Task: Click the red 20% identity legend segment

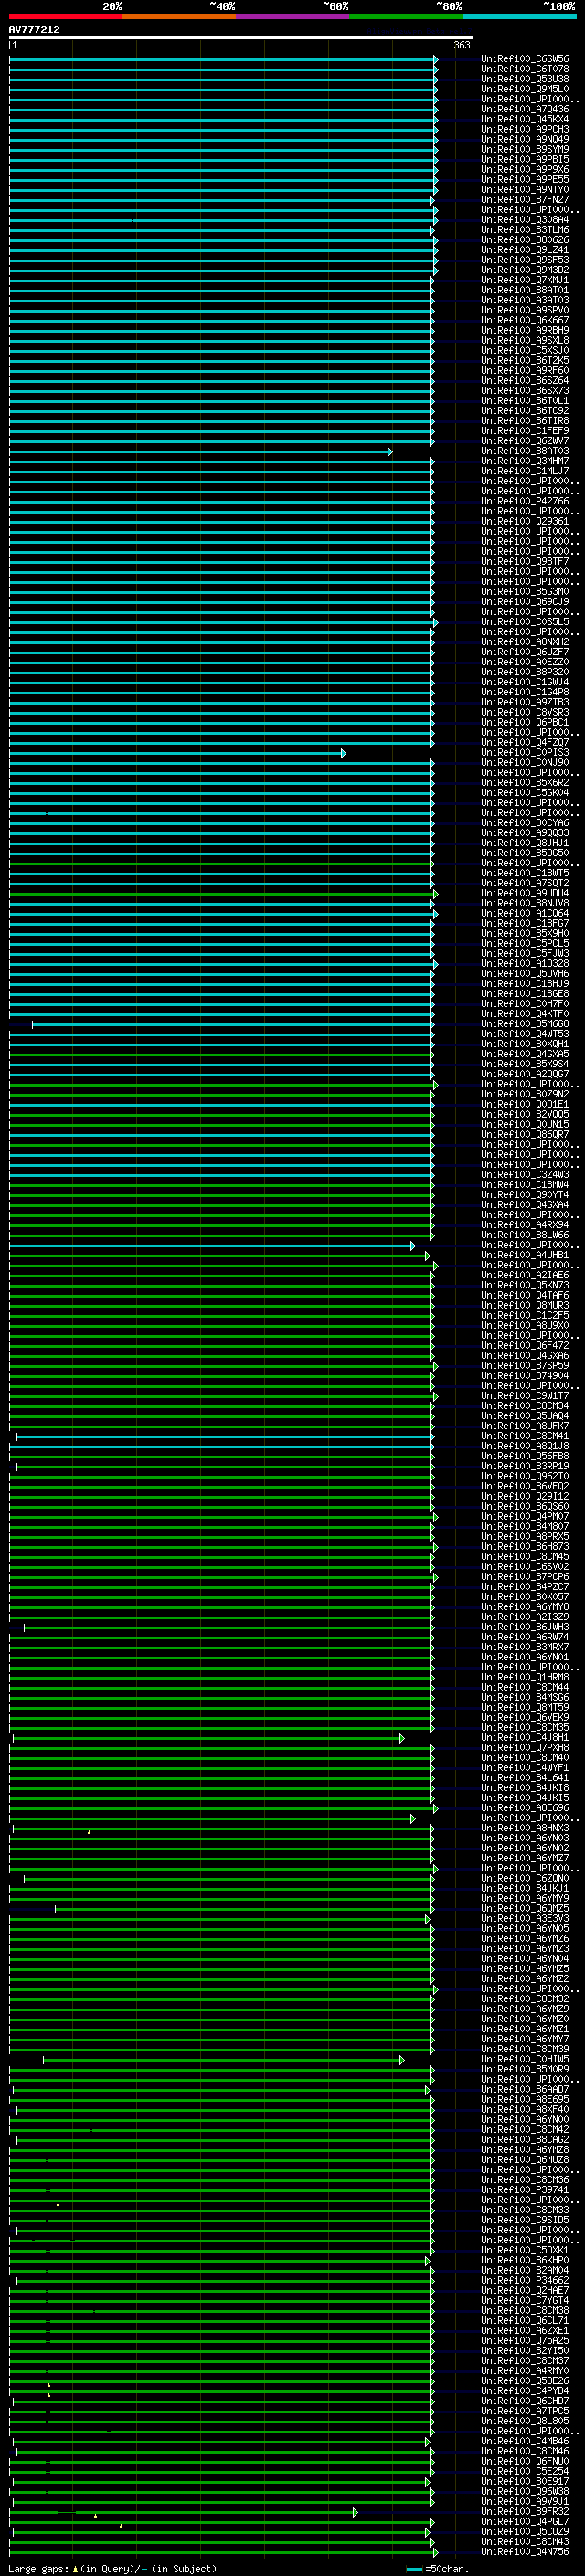Action: [x=65, y=17]
